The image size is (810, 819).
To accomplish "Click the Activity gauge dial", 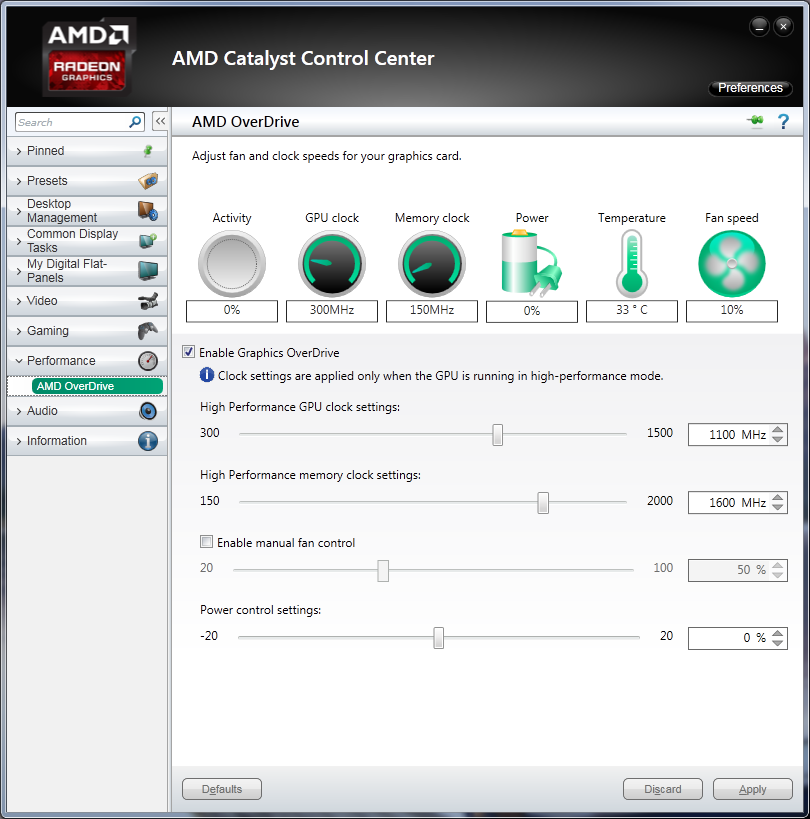I will click(232, 264).
